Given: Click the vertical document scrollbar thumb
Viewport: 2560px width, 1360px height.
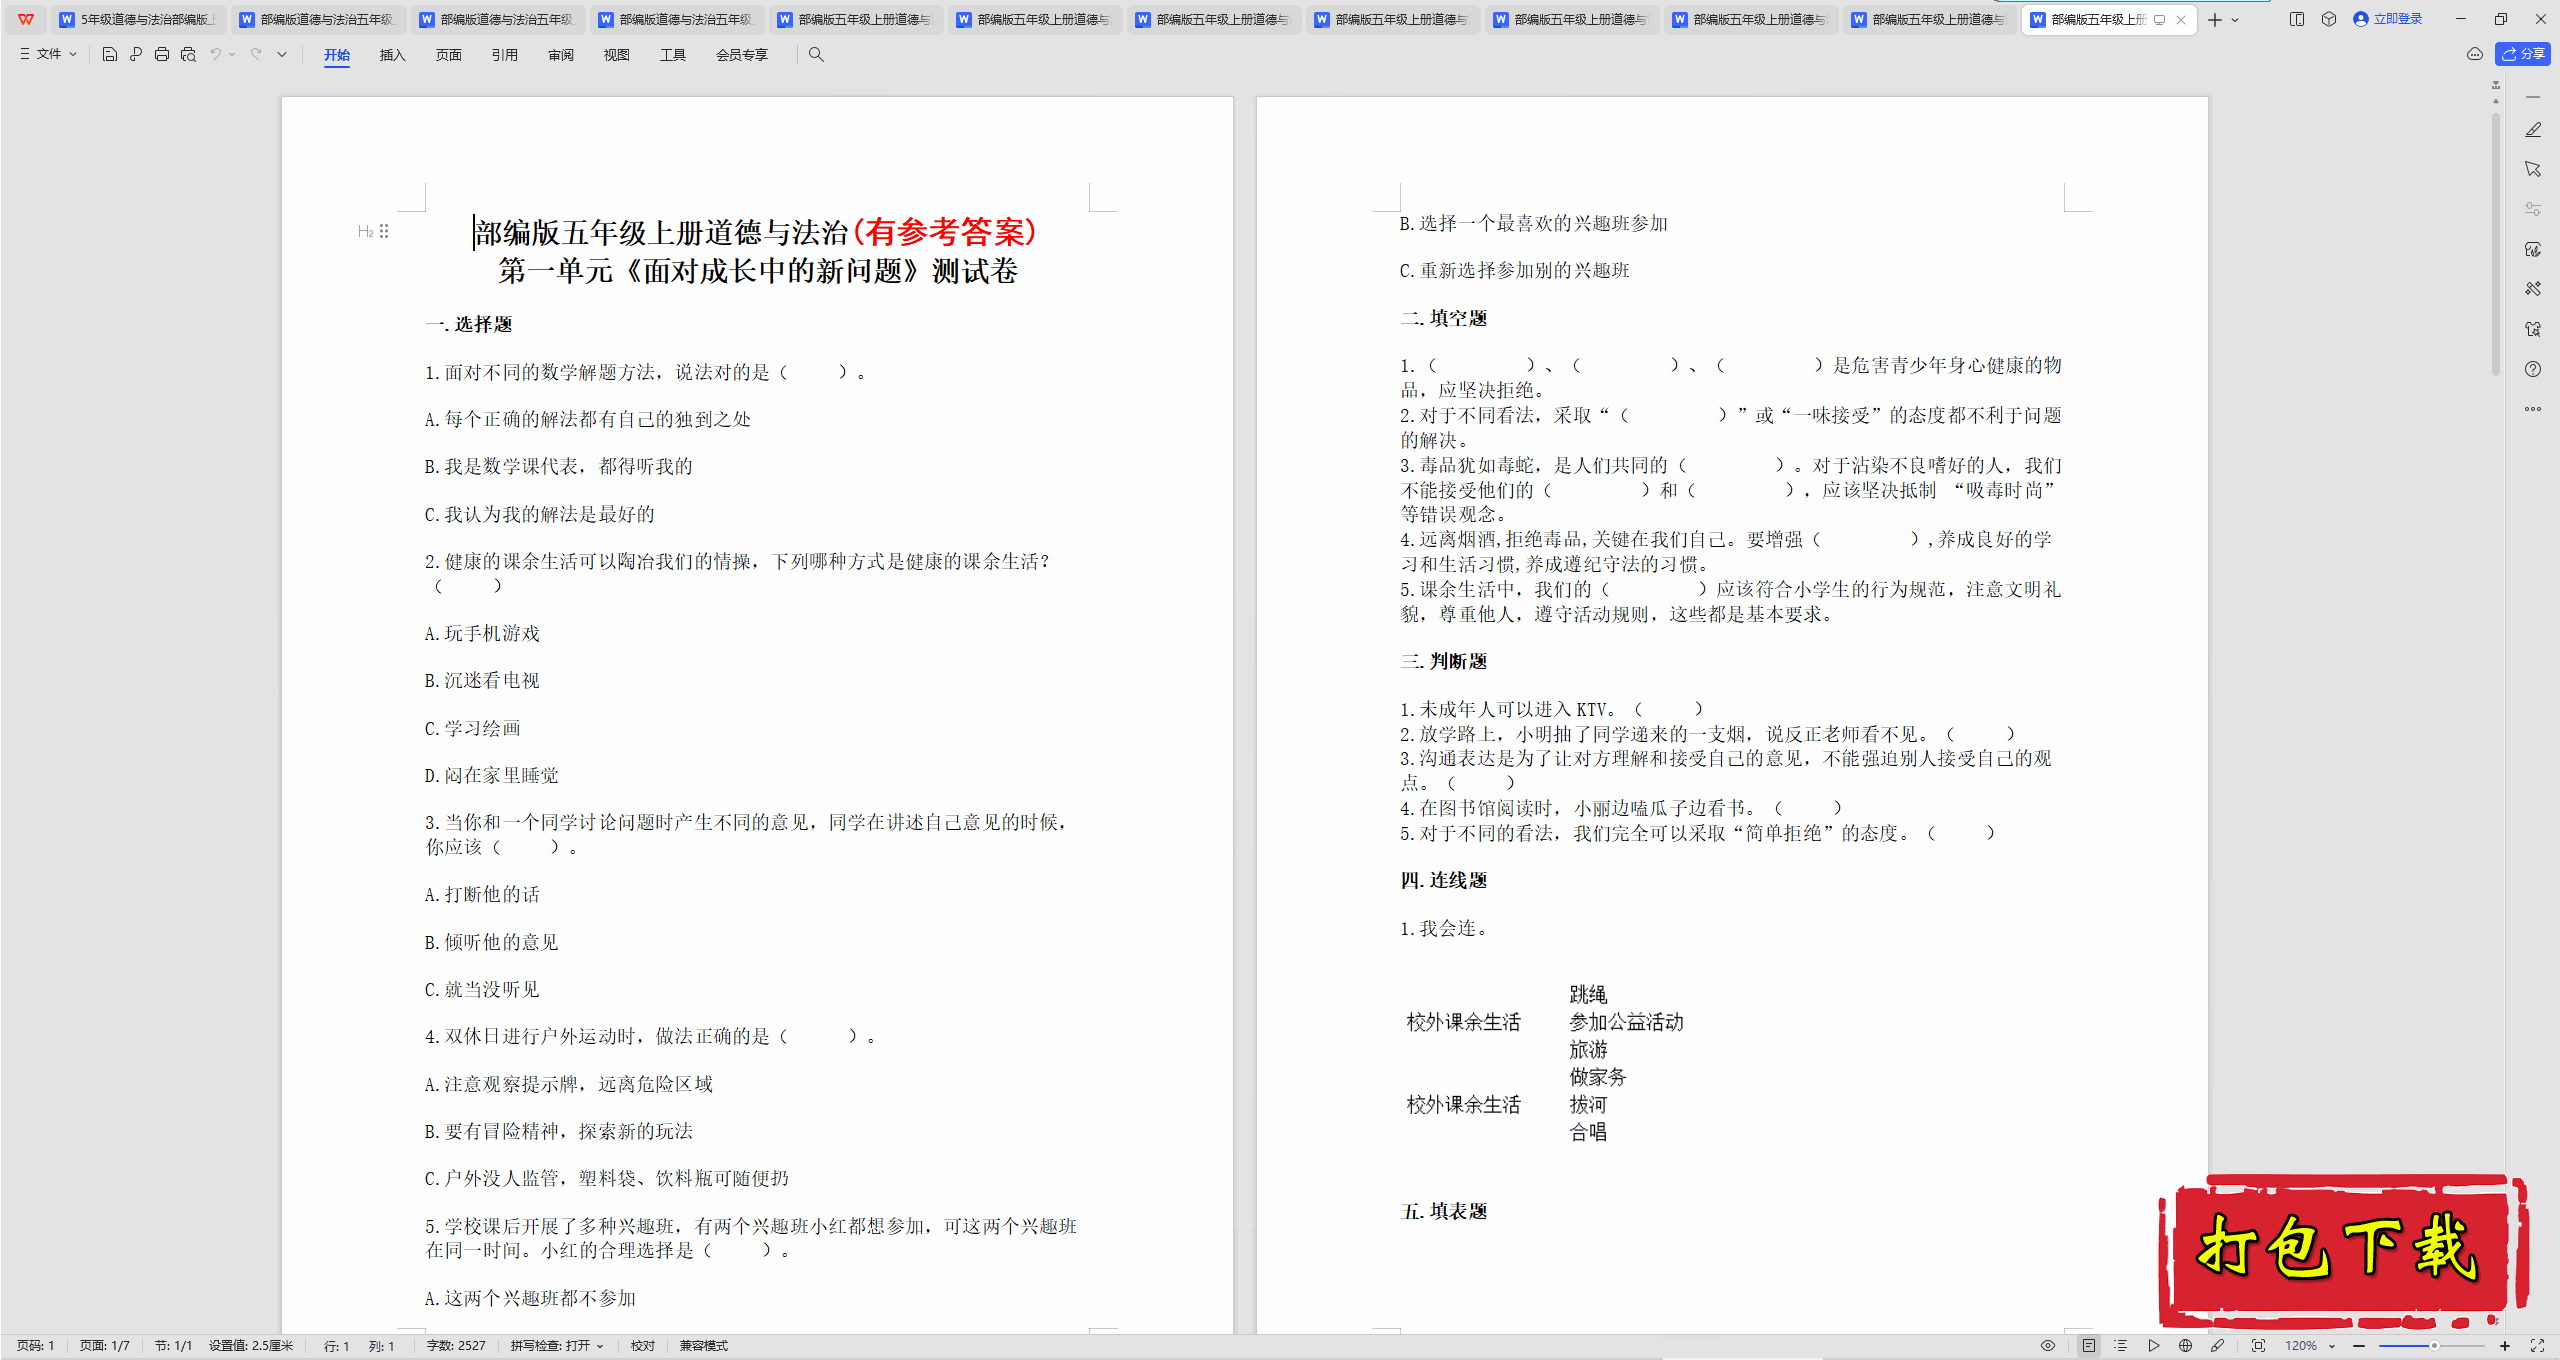Looking at the screenshot, I should click(x=2496, y=245).
